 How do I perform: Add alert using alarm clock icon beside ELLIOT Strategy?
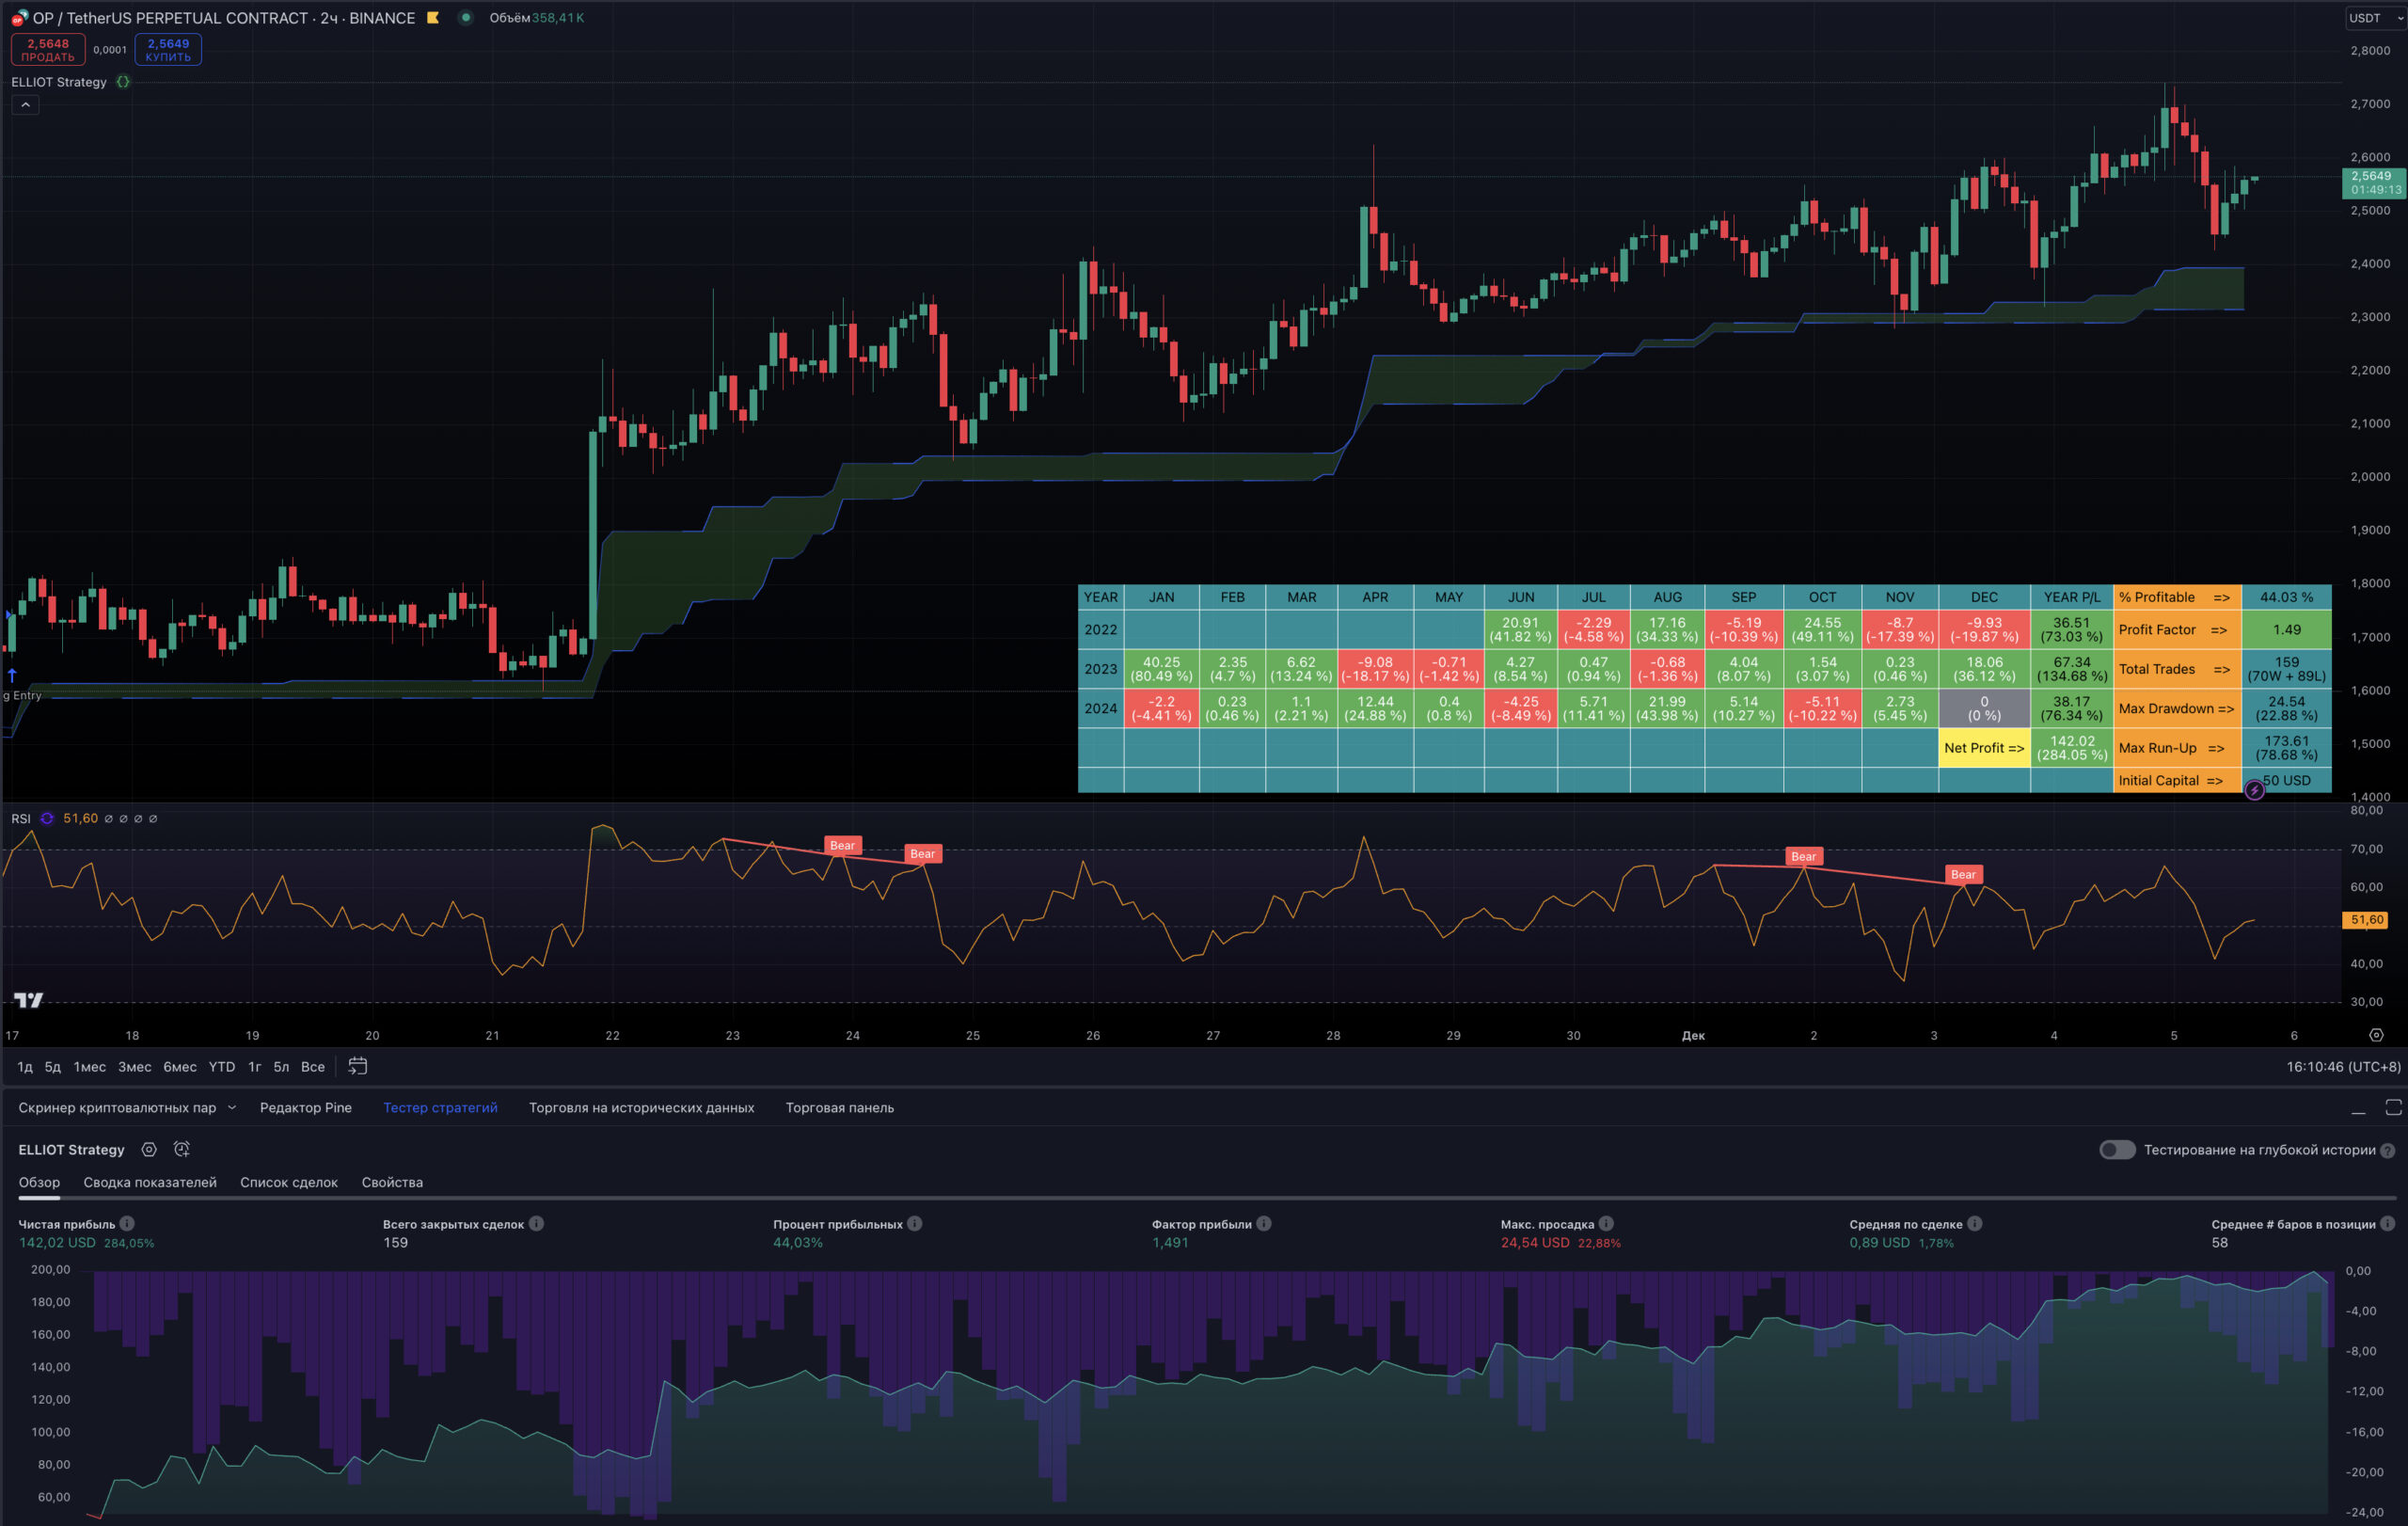click(182, 1149)
